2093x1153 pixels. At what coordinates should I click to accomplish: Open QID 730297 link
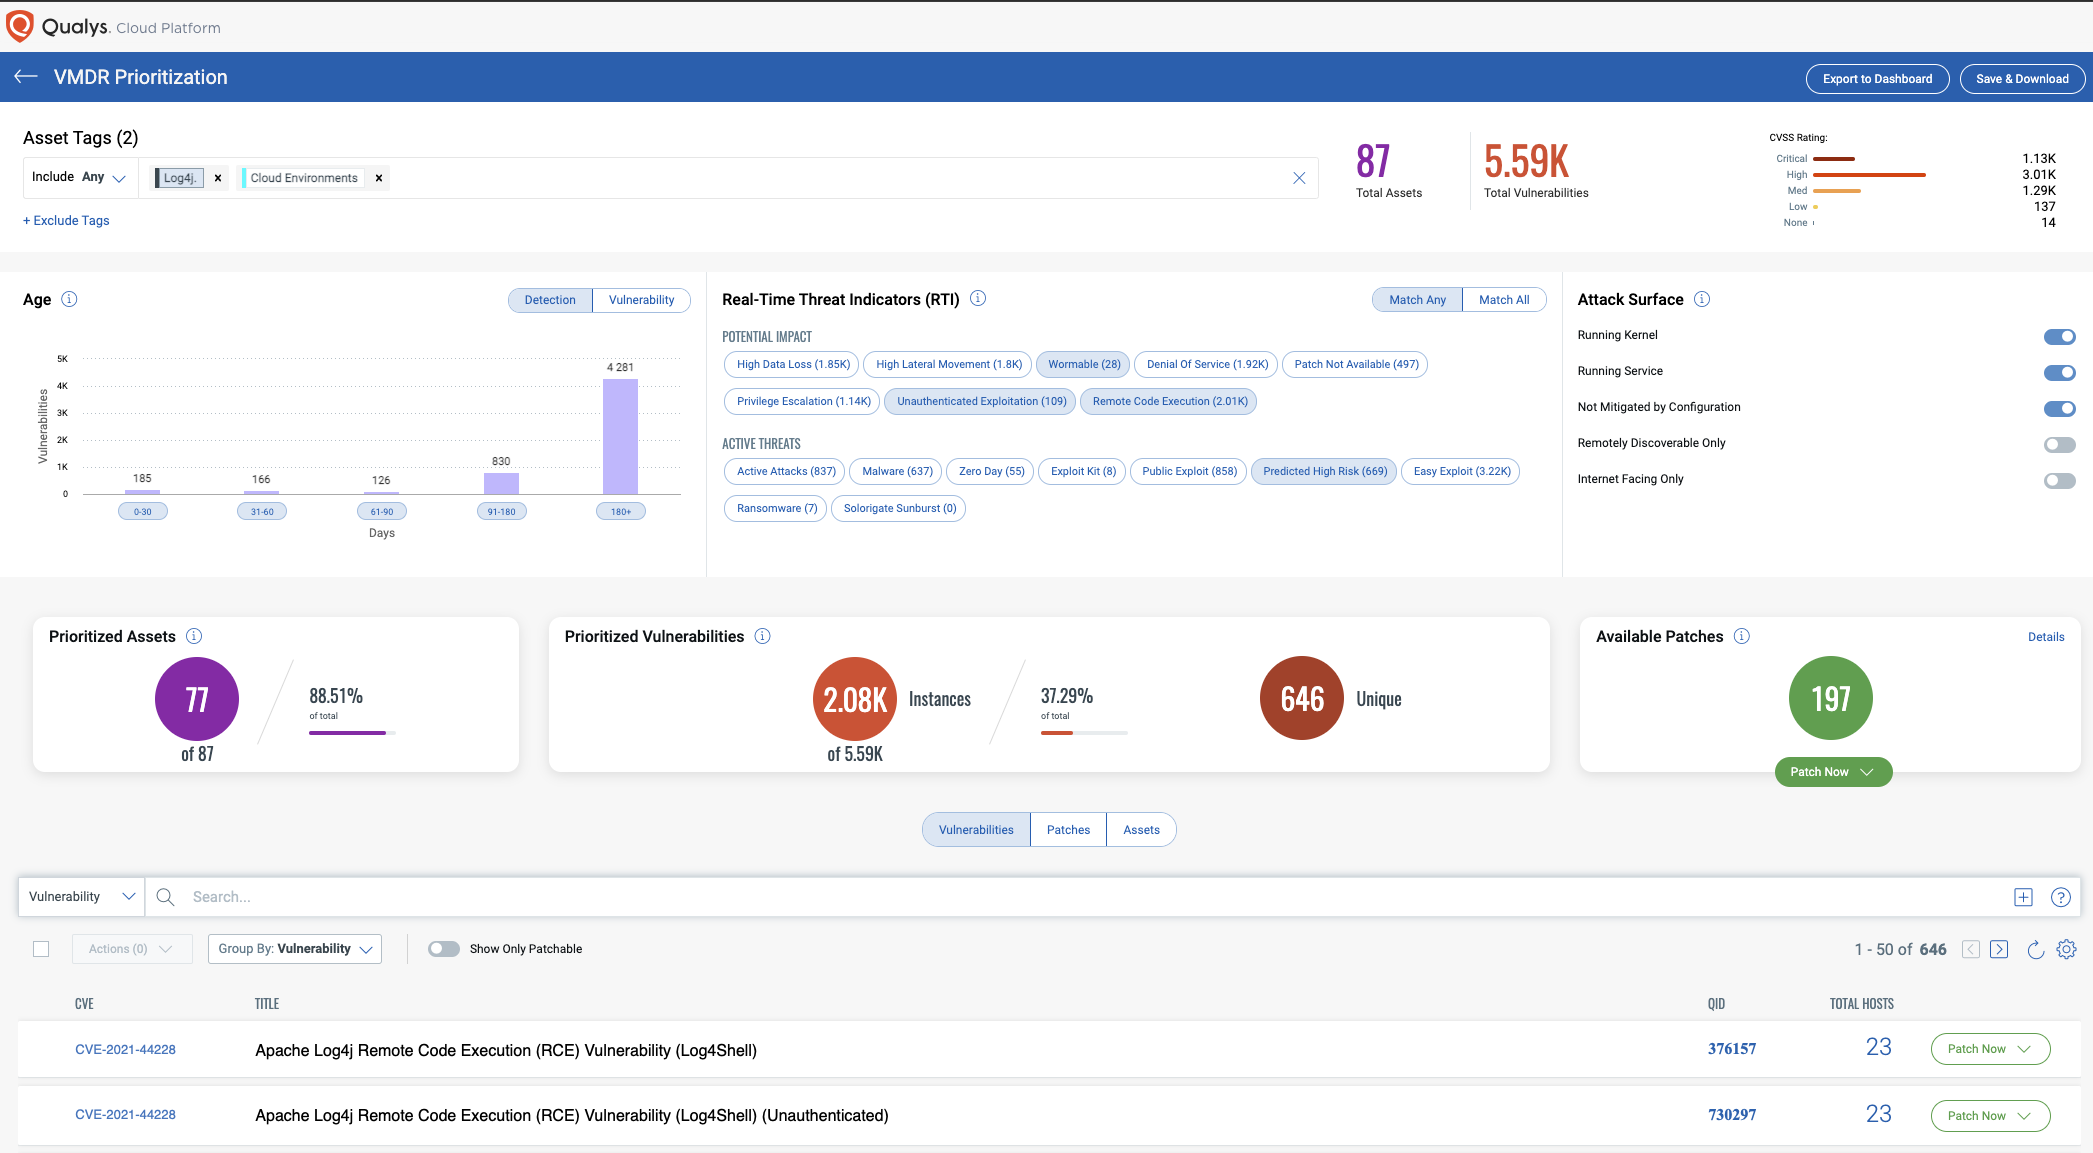(x=1732, y=1115)
